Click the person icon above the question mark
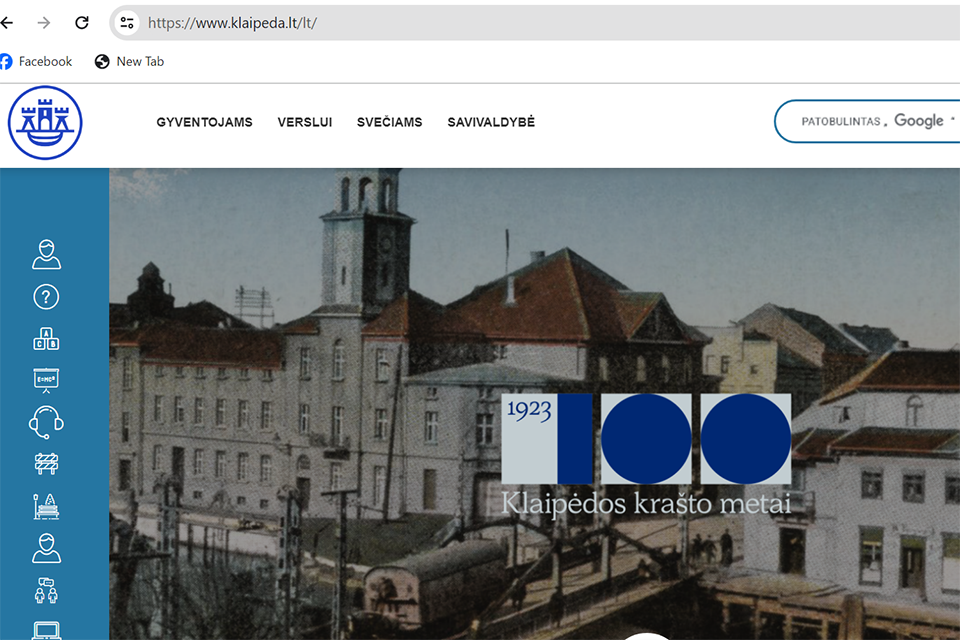 click(x=46, y=255)
